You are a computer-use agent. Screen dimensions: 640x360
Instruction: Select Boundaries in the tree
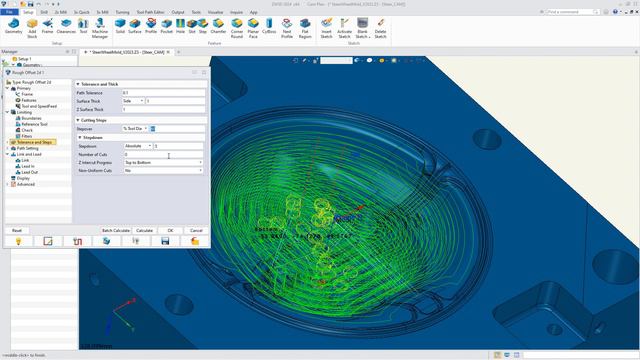click(31, 118)
